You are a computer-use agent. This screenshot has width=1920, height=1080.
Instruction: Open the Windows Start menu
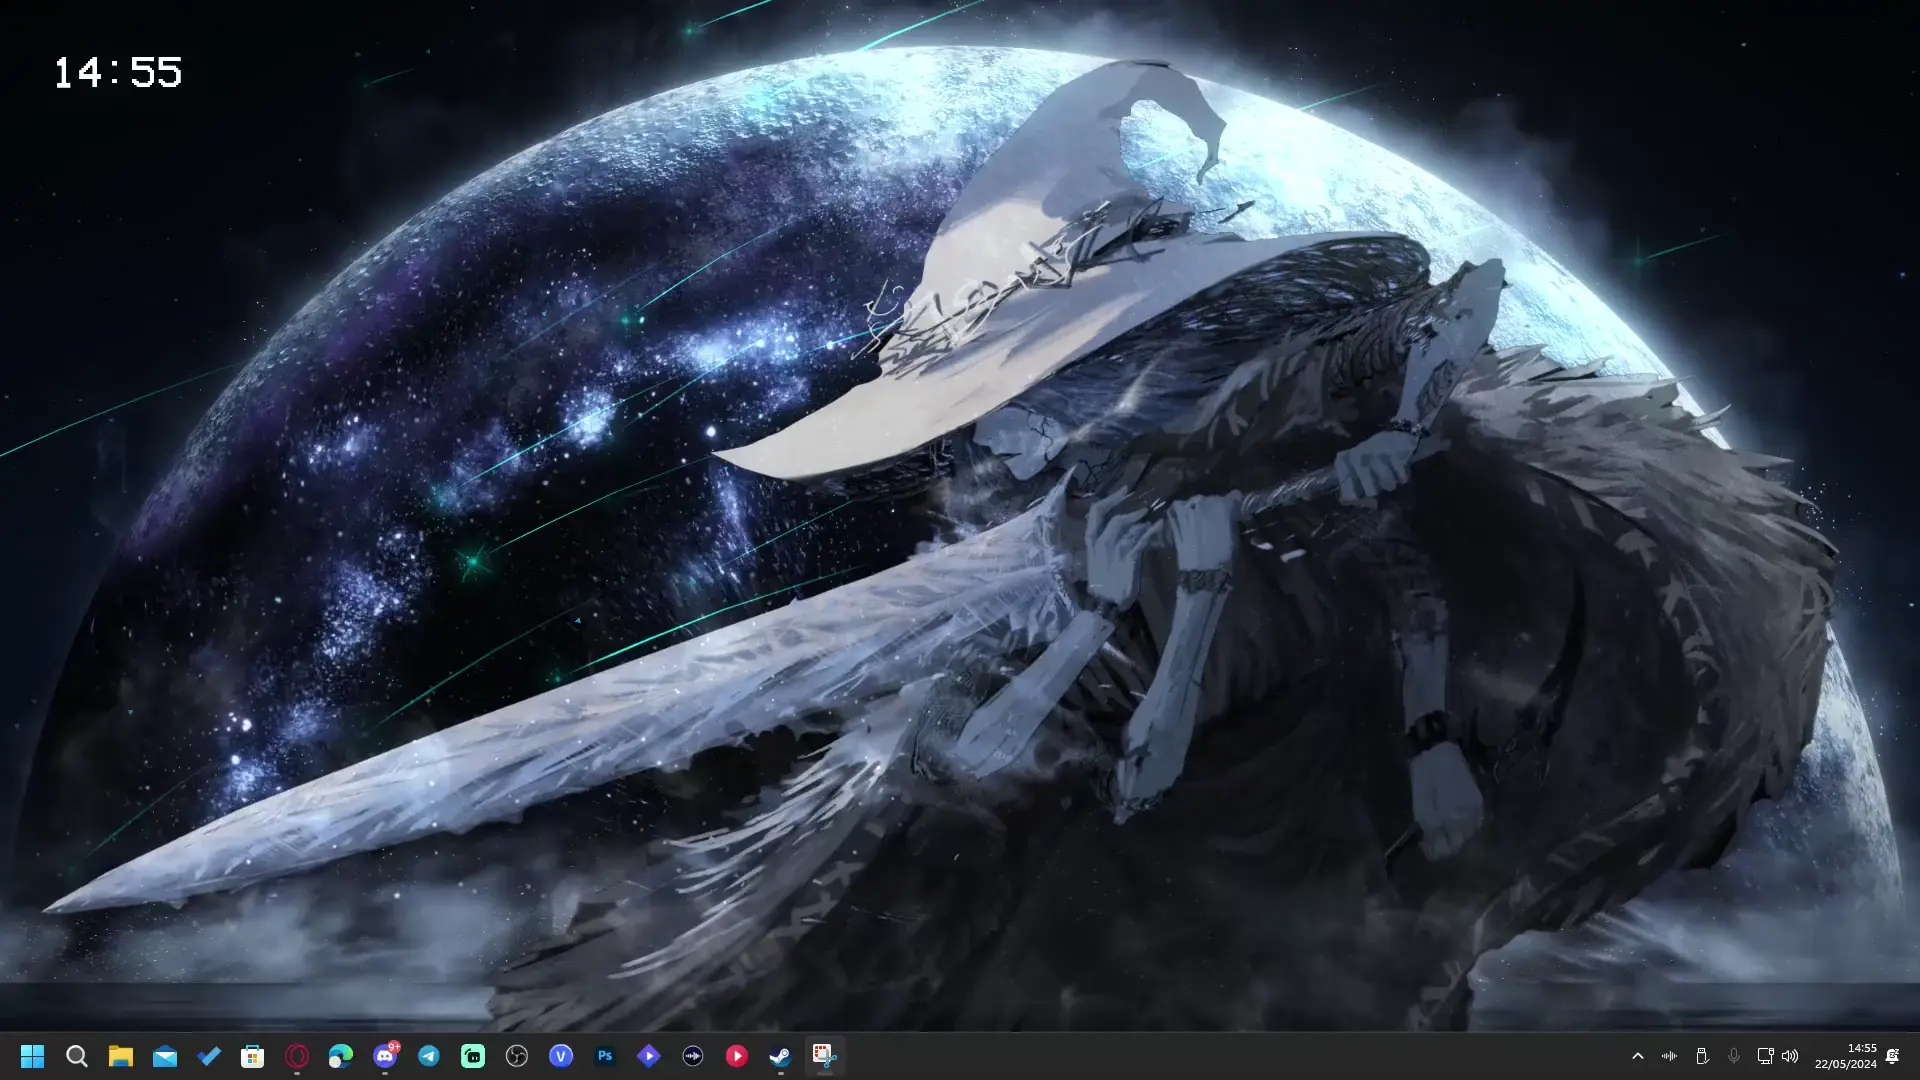click(x=33, y=1056)
